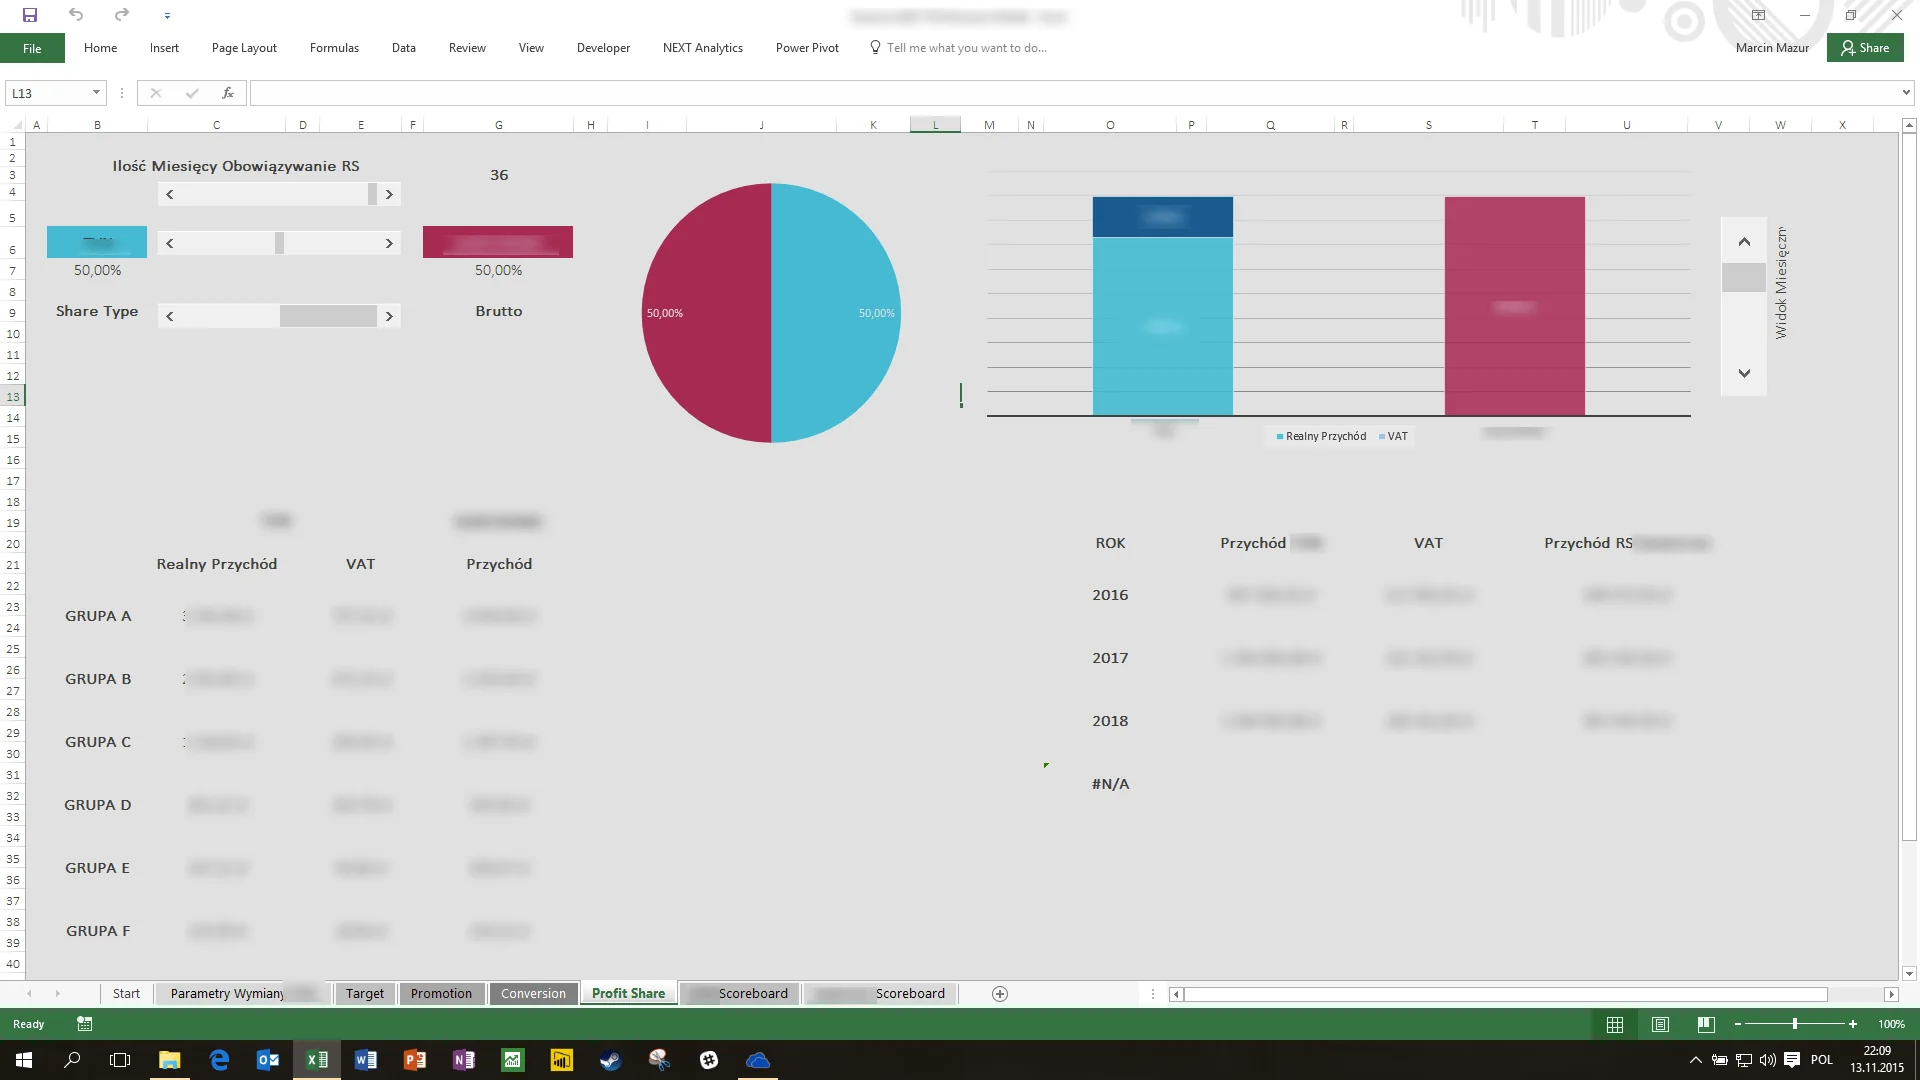Image resolution: width=1920 pixels, height=1080 pixels.
Task: Click left arrow of Share Type scrollbar
Action: (170, 316)
